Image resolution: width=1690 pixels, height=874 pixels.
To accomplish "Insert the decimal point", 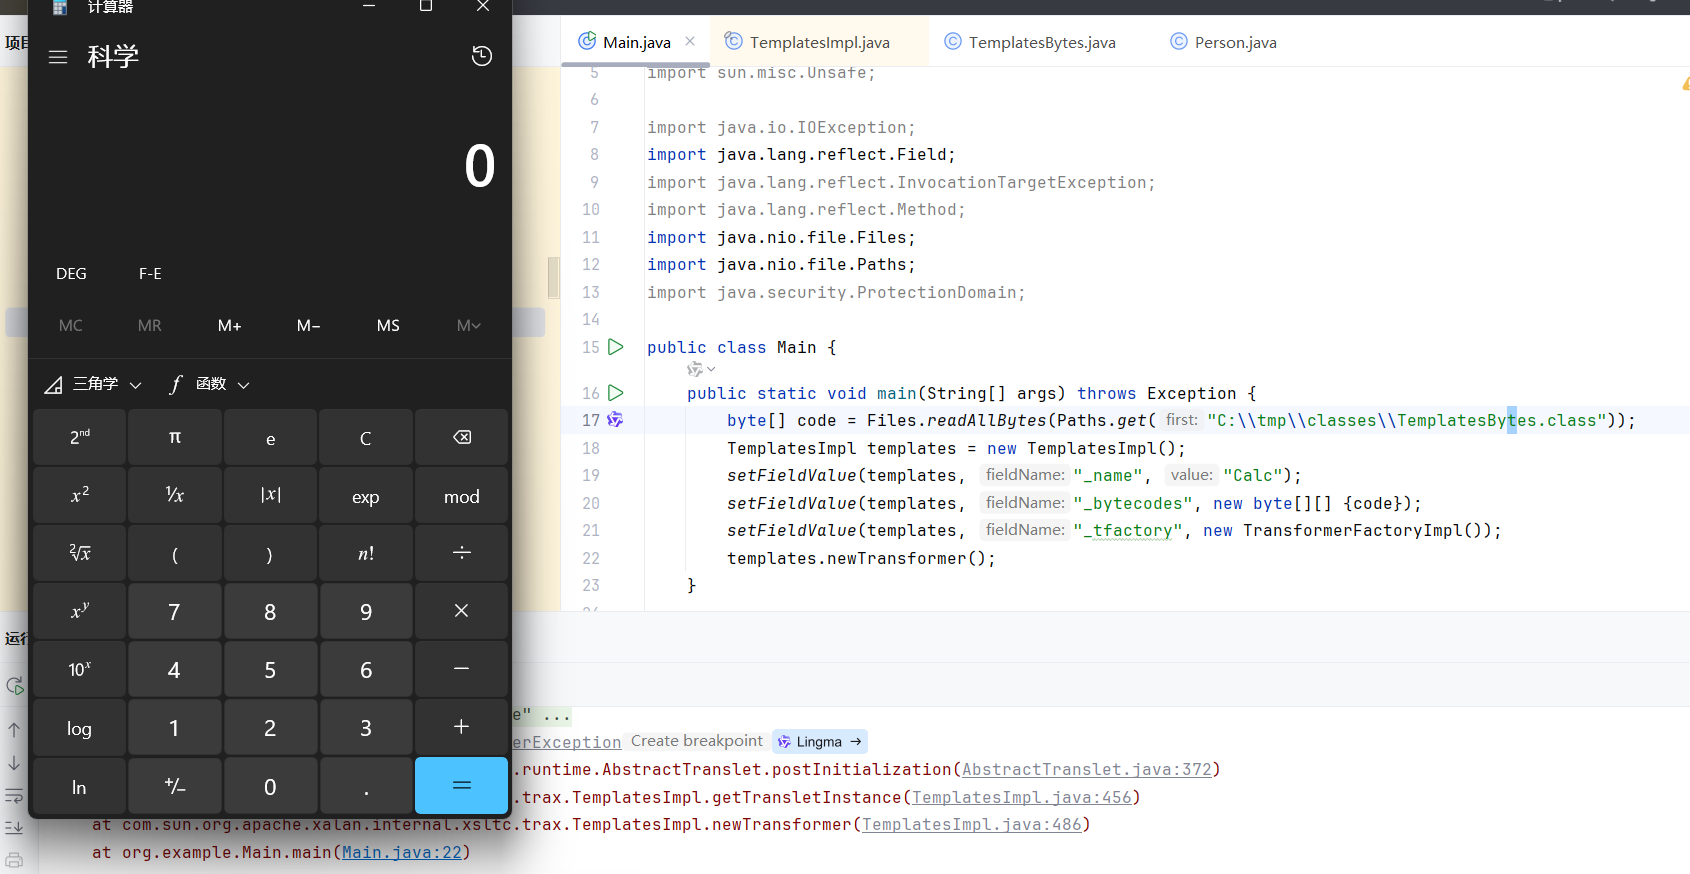I will click(x=366, y=786).
